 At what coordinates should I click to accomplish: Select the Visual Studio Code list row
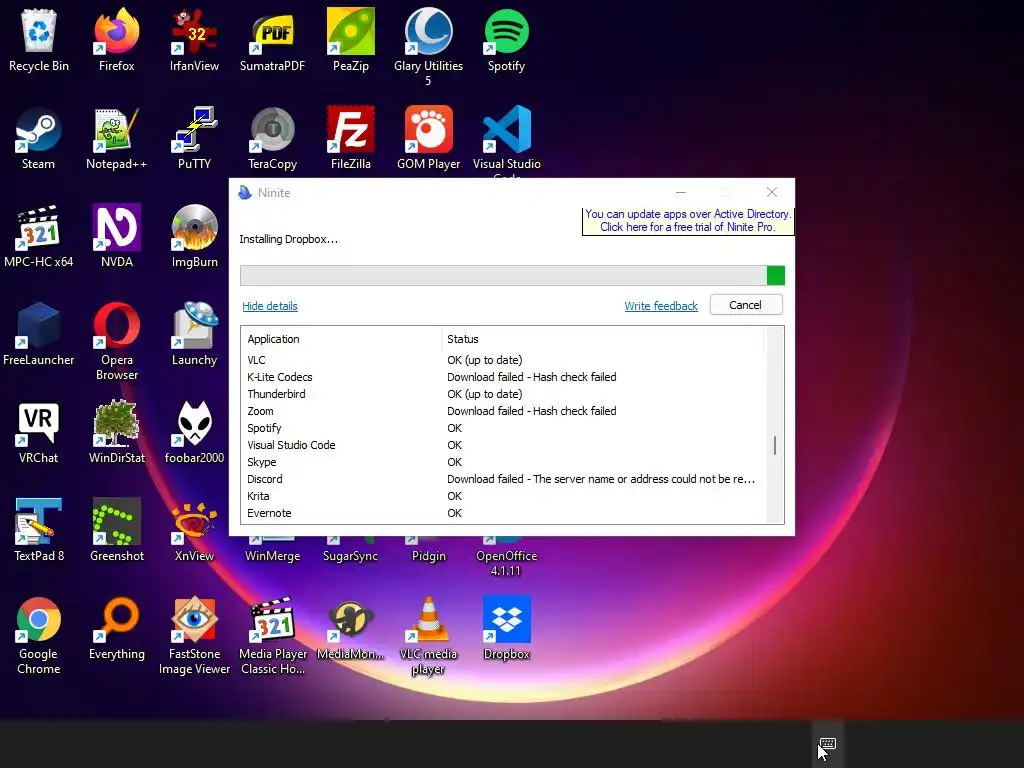tap(503, 445)
